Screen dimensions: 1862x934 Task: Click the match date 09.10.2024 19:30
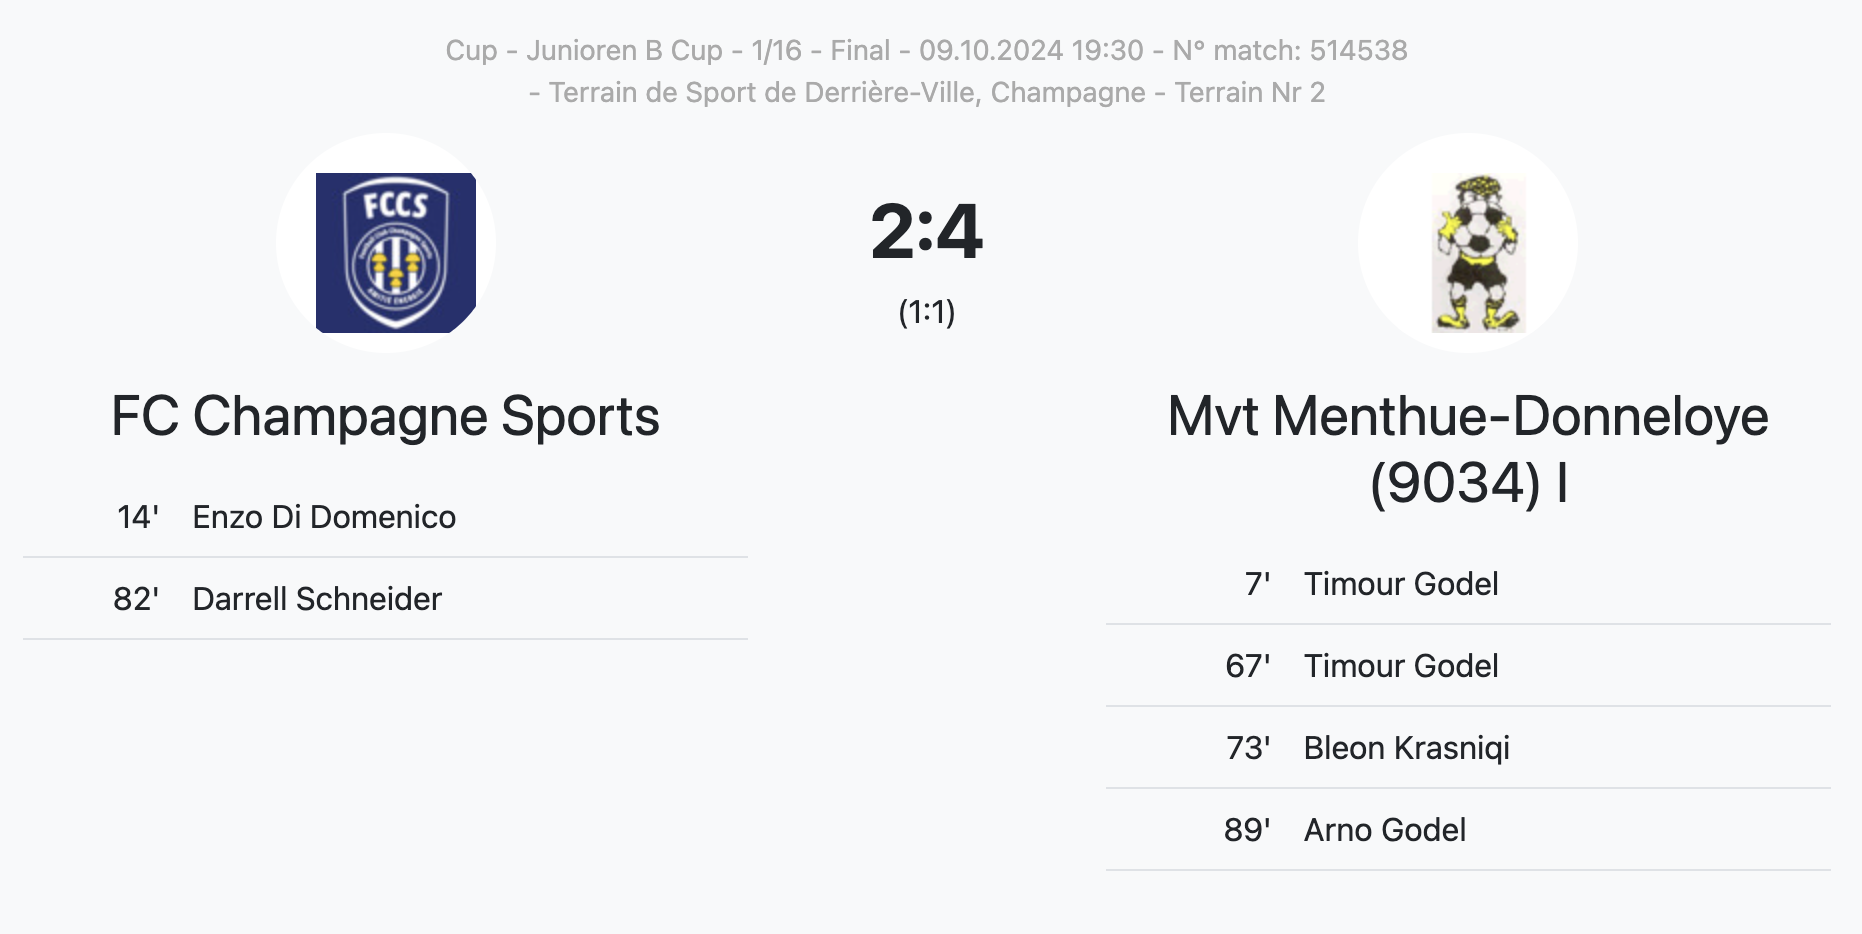click(1031, 50)
